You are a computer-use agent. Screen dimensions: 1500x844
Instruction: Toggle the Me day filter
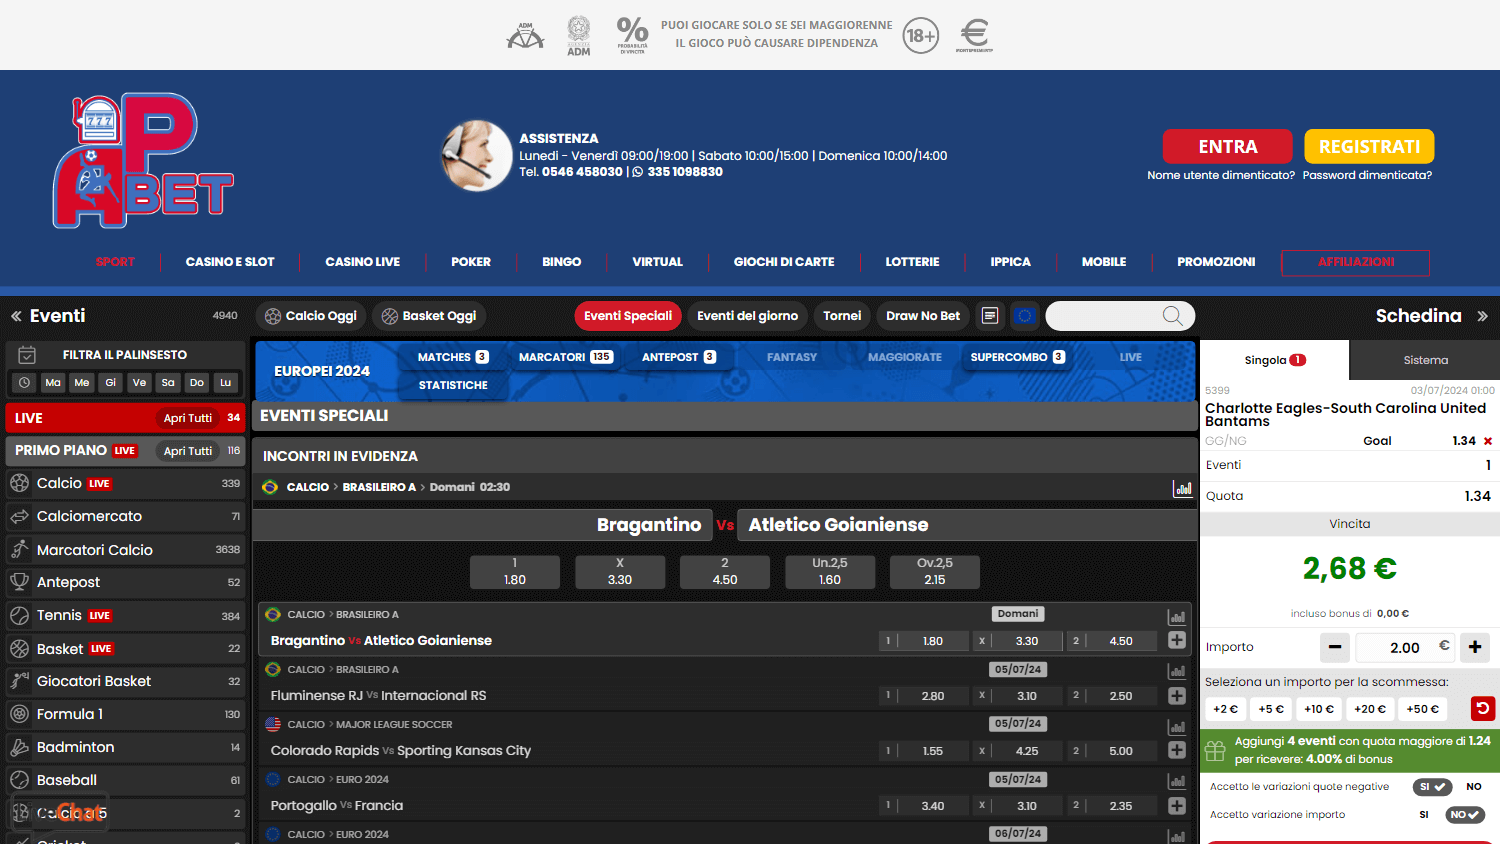click(x=82, y=382)
